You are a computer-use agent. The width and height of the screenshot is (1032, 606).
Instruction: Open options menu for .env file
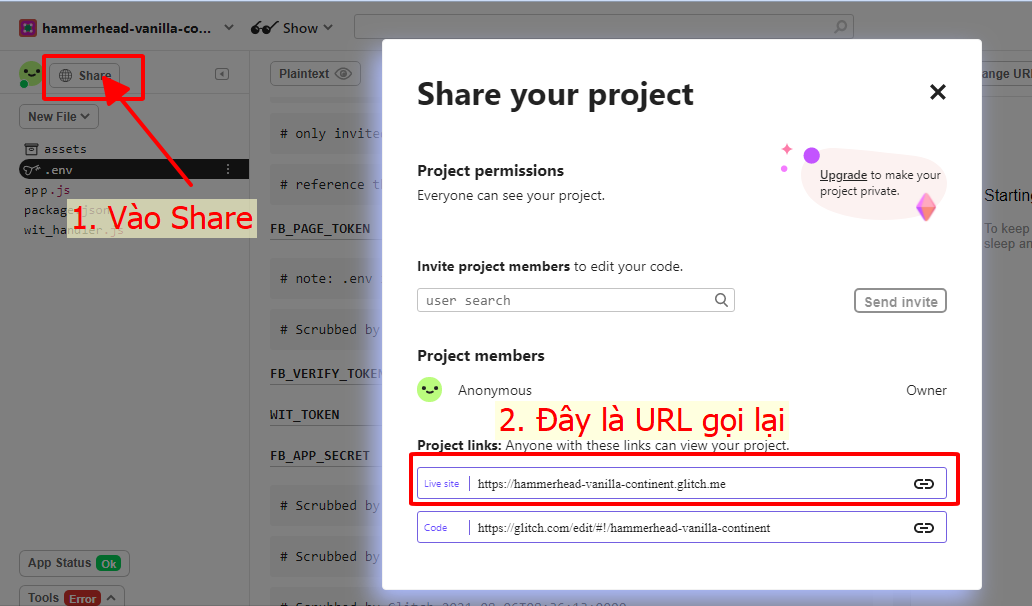[228, 170]
